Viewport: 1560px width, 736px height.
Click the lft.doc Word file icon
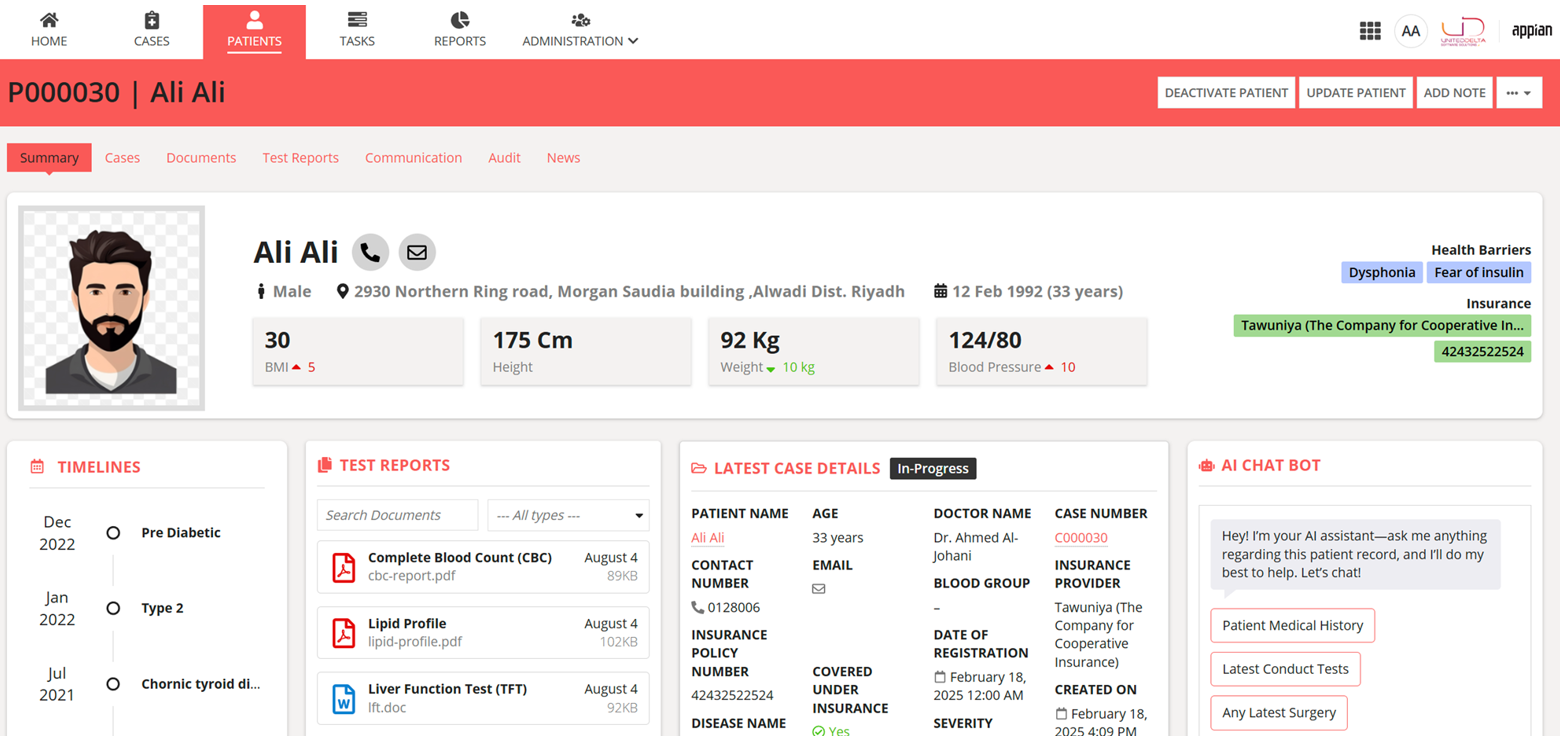[x=344, y=698]
